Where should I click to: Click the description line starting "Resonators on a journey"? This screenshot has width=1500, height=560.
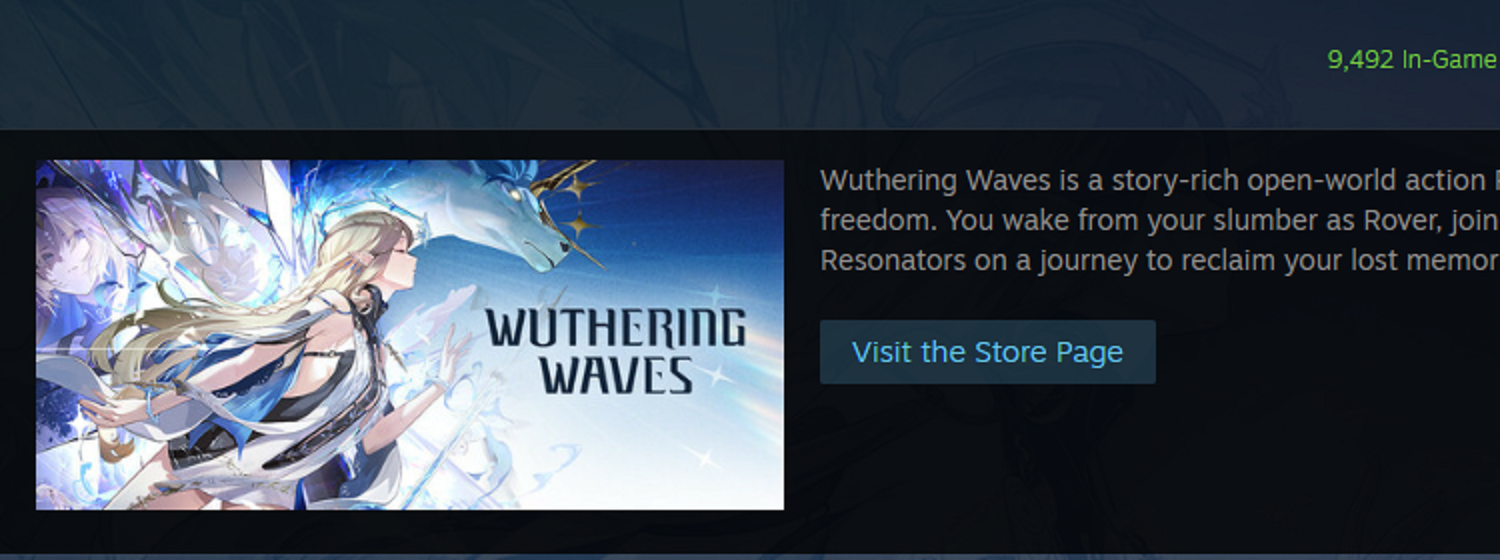1159,261
